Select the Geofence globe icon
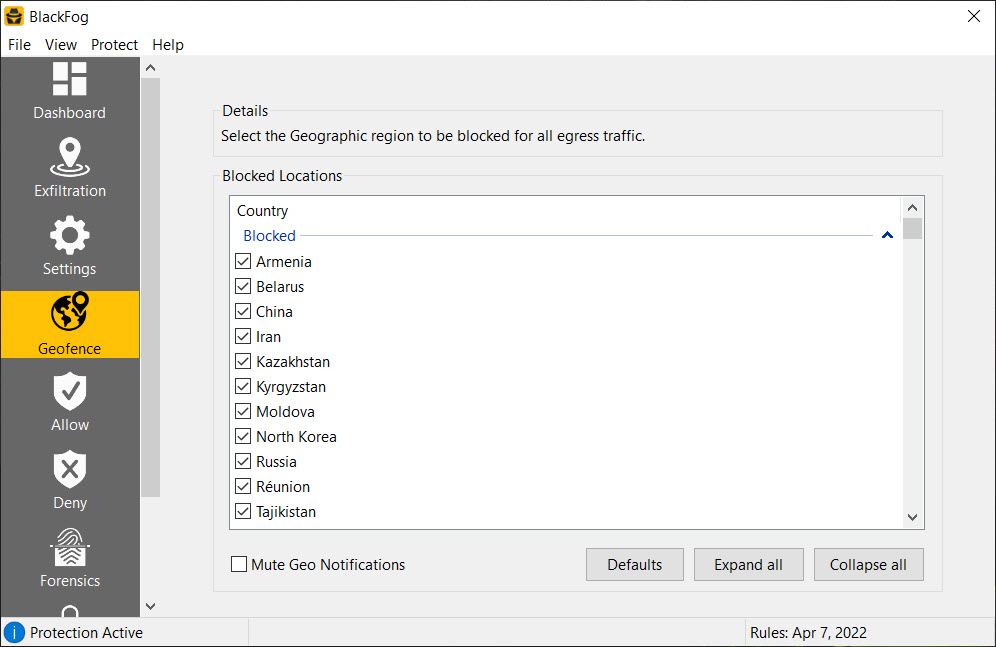The width and height of the screenshot is (996, 647). point(70,311)
